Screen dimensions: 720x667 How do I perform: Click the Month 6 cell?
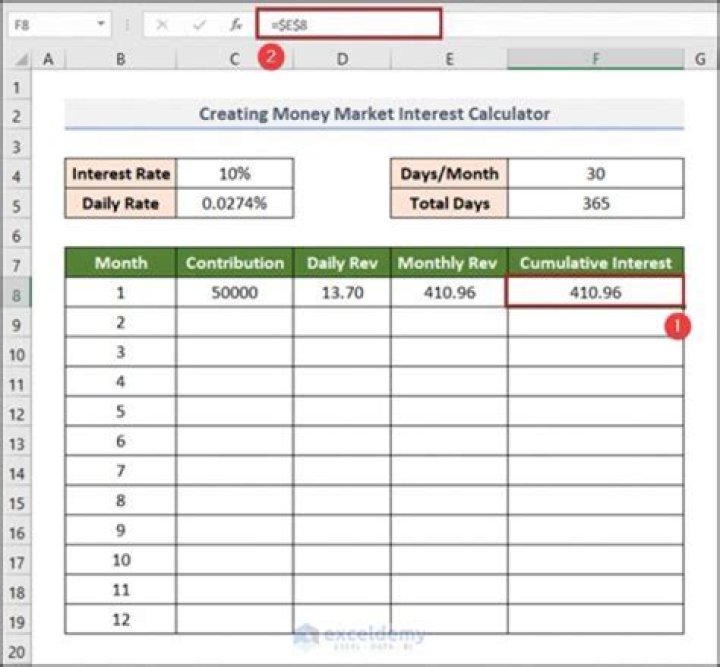pos(120,441)
